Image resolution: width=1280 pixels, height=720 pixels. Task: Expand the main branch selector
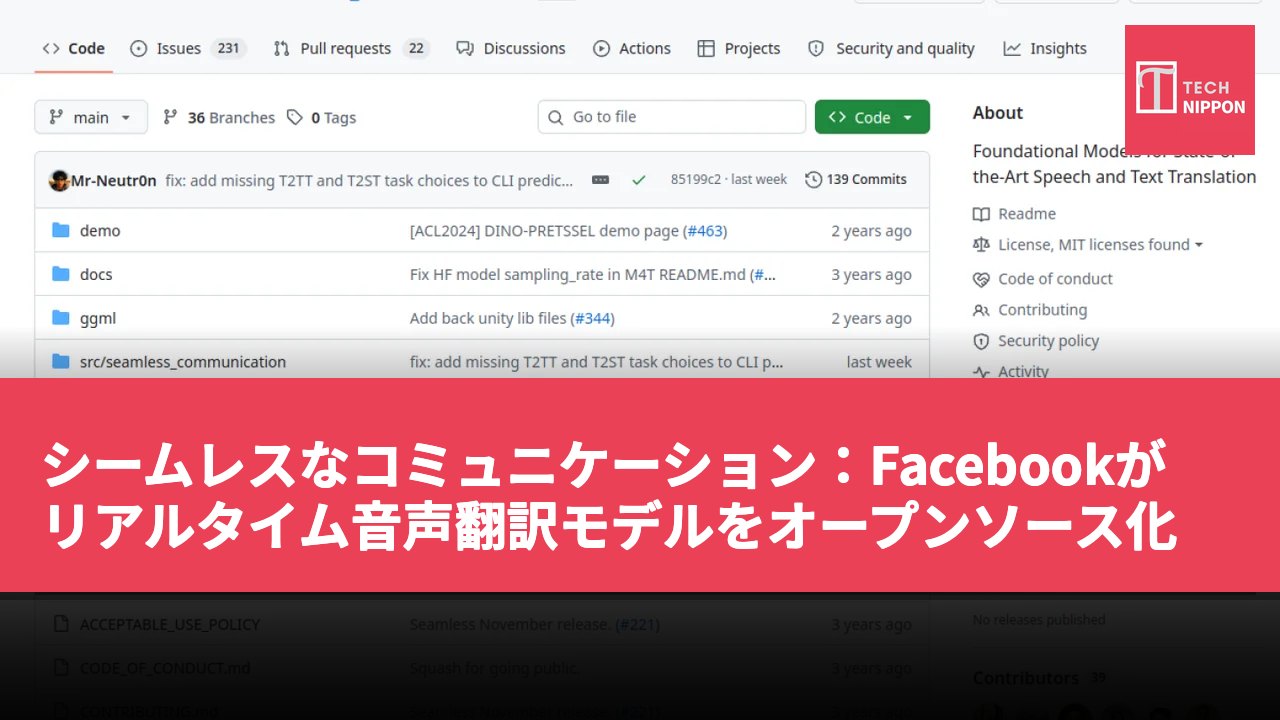coord(91,117)
